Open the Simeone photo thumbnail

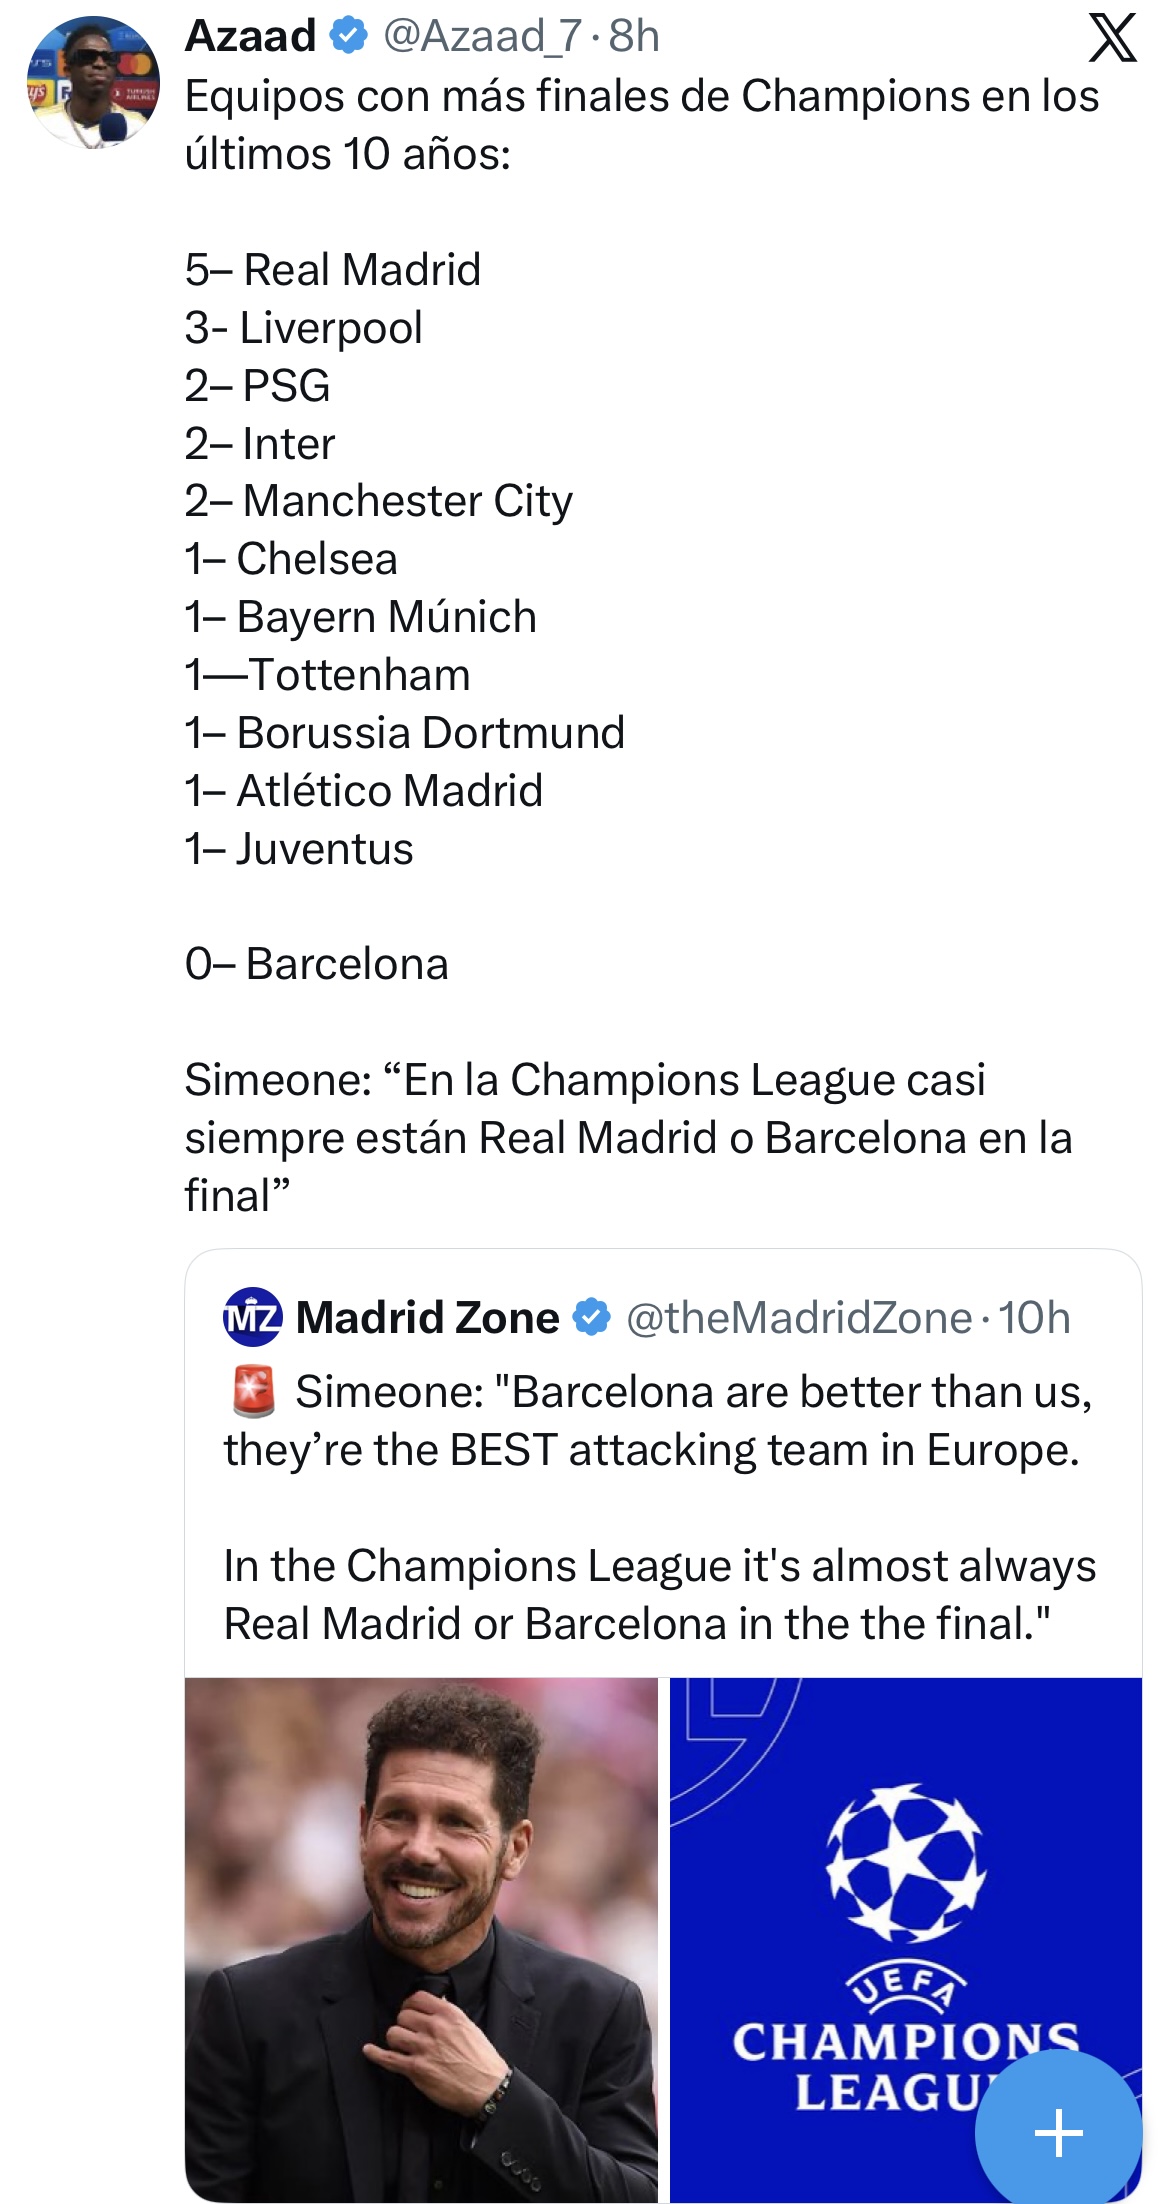click(421, 1938)
